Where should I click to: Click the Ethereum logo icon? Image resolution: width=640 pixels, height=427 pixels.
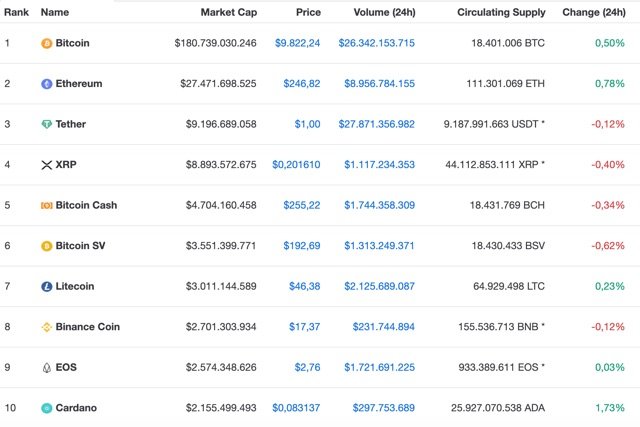[x=46, y=84]
